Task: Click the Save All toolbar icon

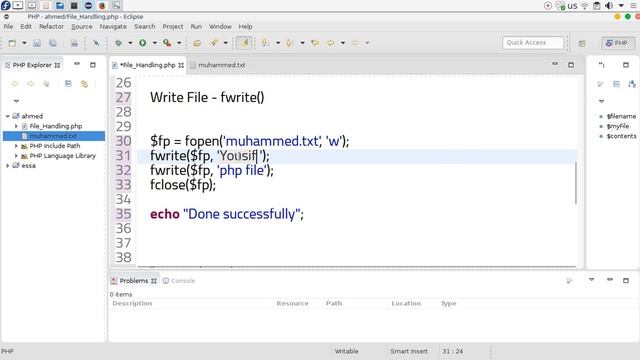Action: tap(53, 43)
